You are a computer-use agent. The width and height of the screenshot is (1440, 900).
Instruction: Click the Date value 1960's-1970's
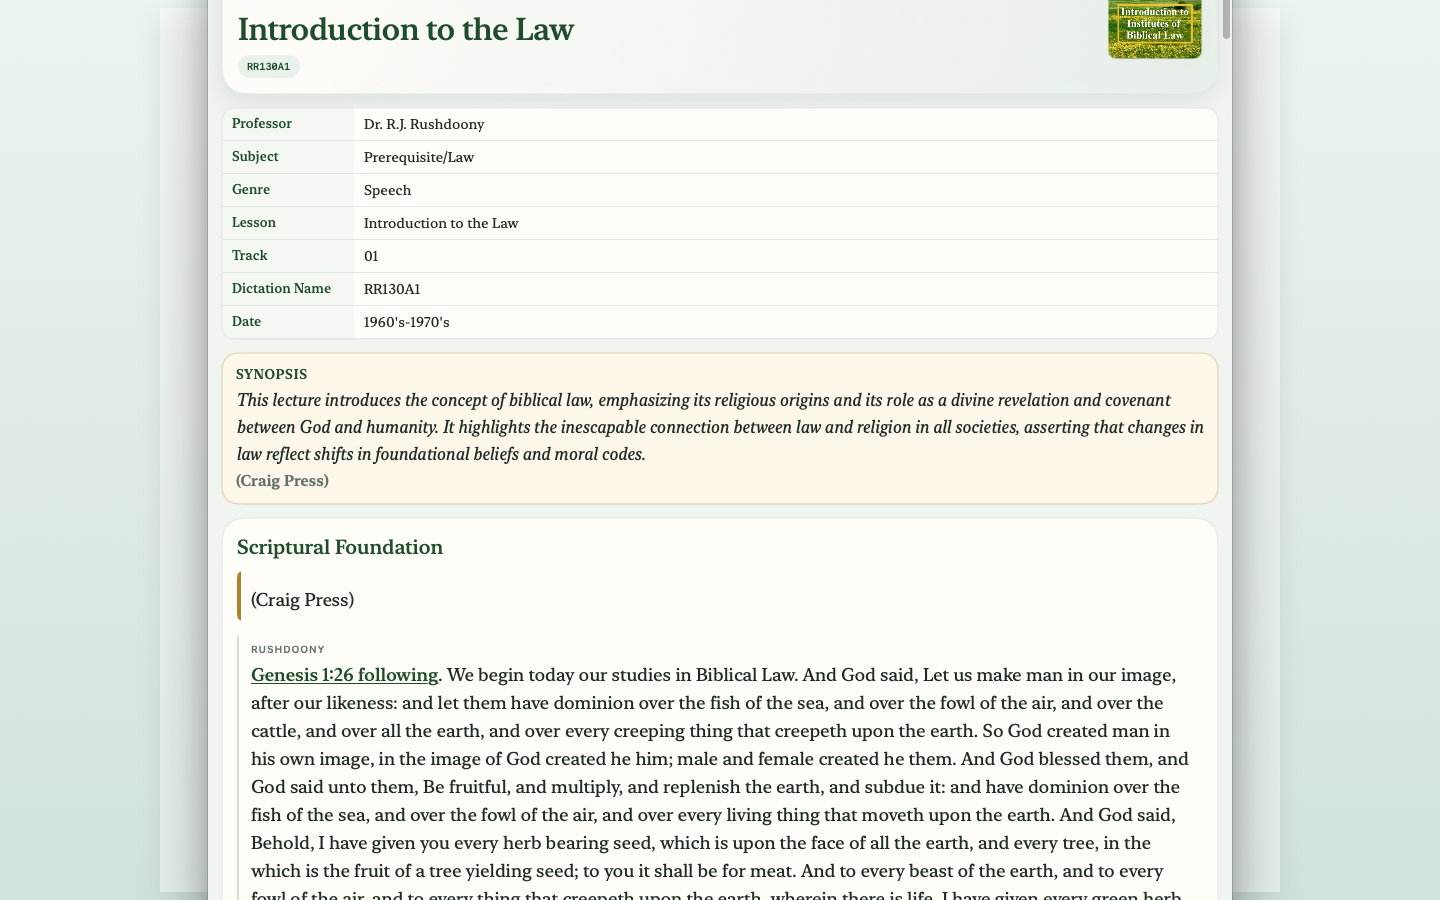[407, 322]
